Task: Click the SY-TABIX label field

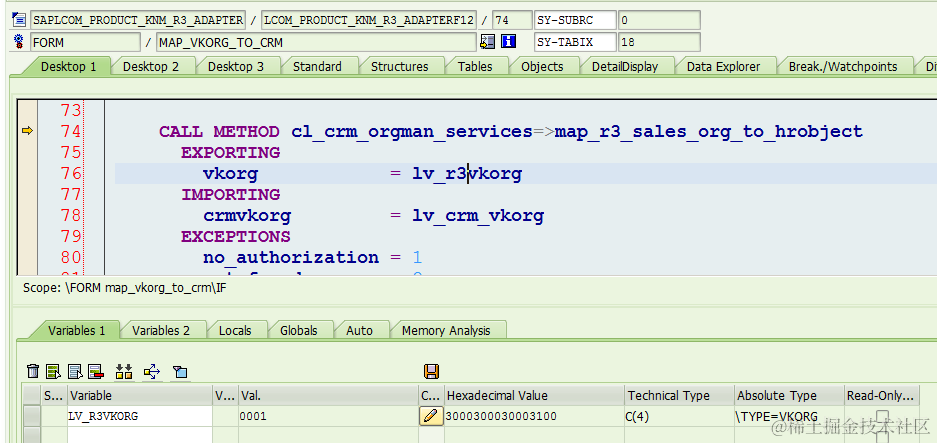Action: click(575, 42)
